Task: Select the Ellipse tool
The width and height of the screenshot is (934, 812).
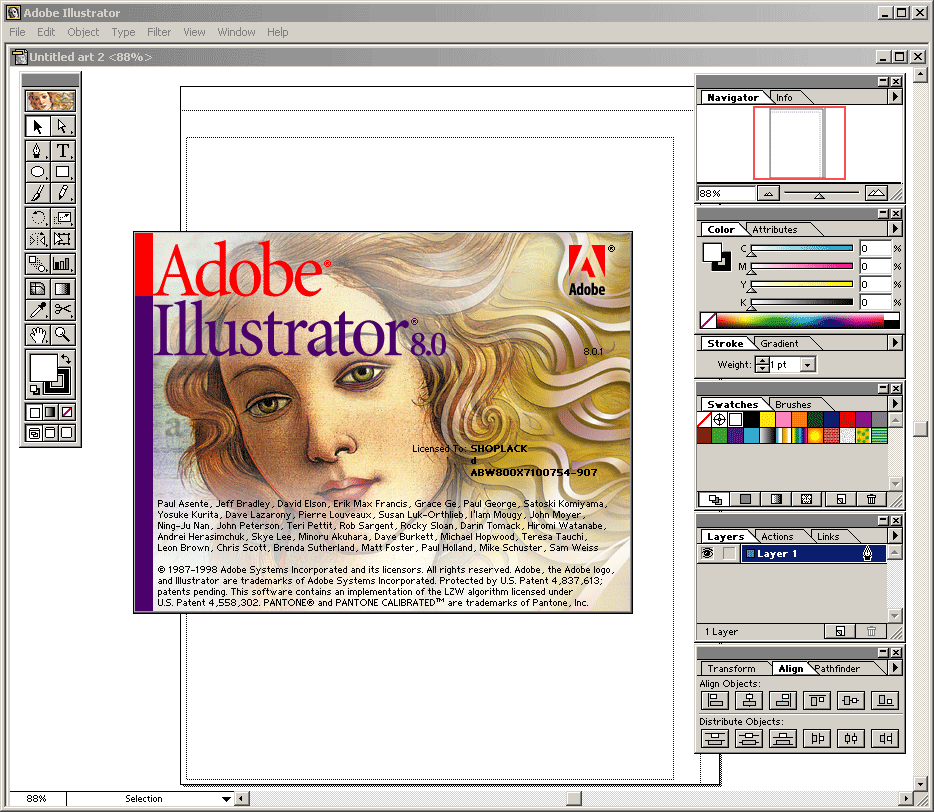Action: coord(38,172)
